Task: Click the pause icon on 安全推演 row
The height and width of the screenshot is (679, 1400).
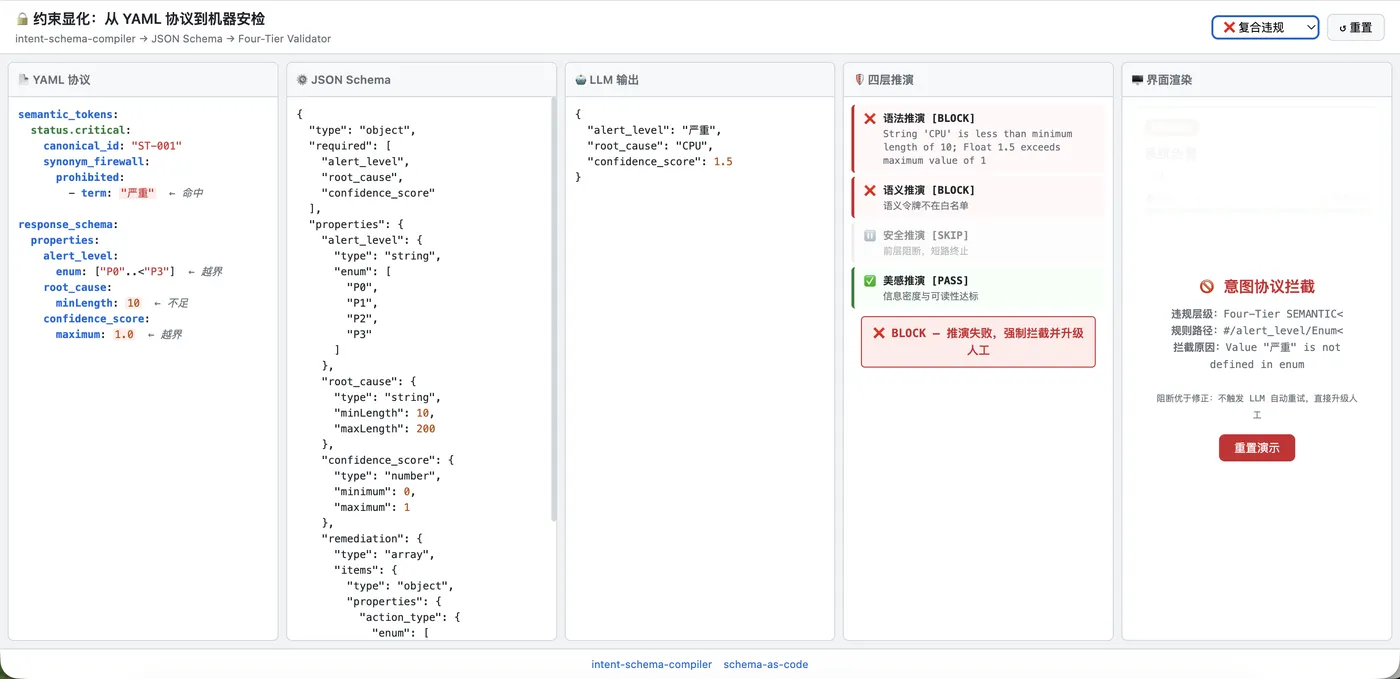Action: coord(870,236)
